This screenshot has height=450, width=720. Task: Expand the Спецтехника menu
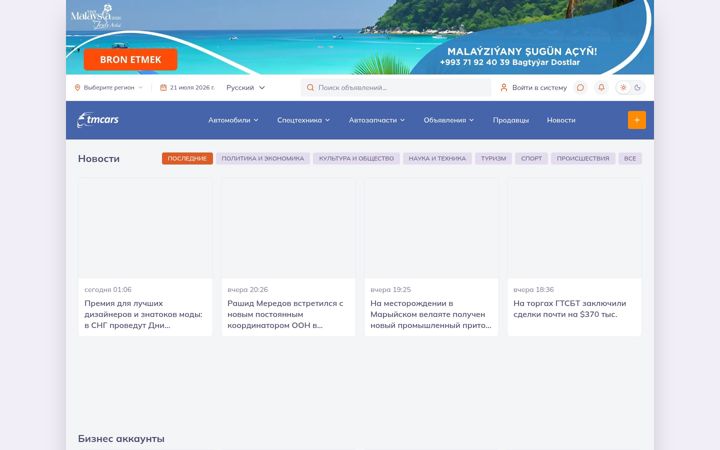click(304, 120)
